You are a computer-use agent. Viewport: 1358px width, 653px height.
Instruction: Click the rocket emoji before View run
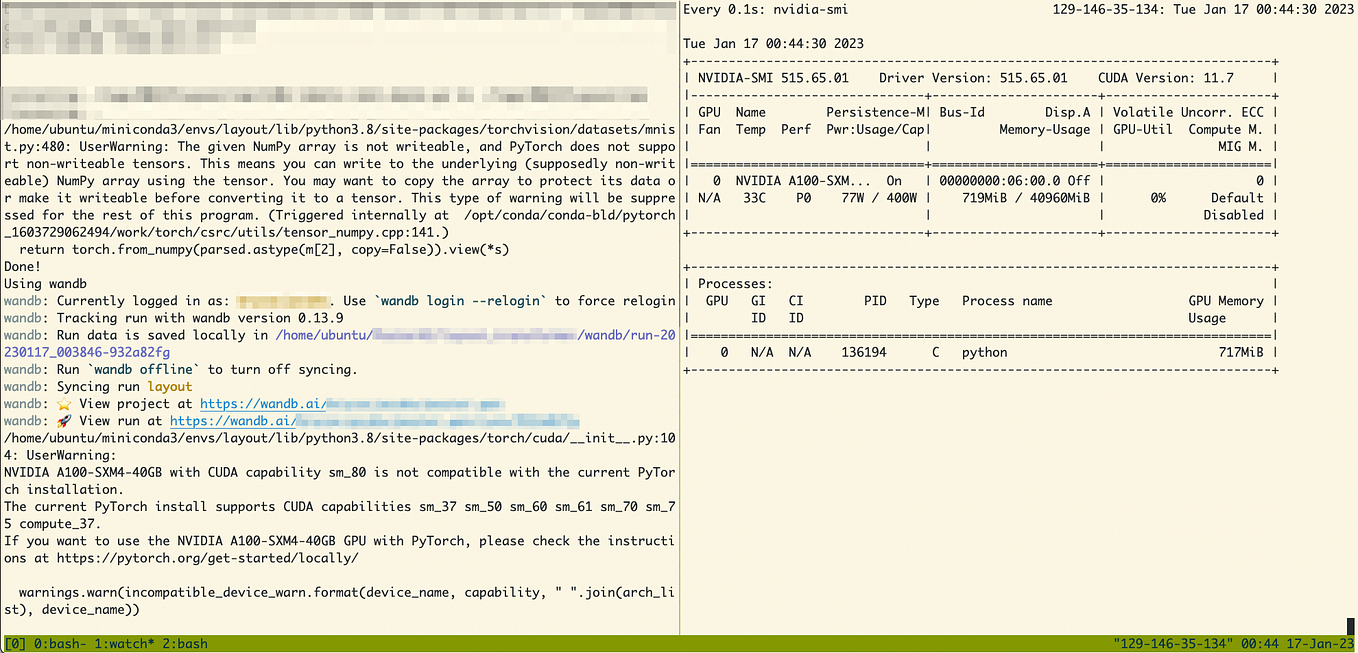pos(64,421)
